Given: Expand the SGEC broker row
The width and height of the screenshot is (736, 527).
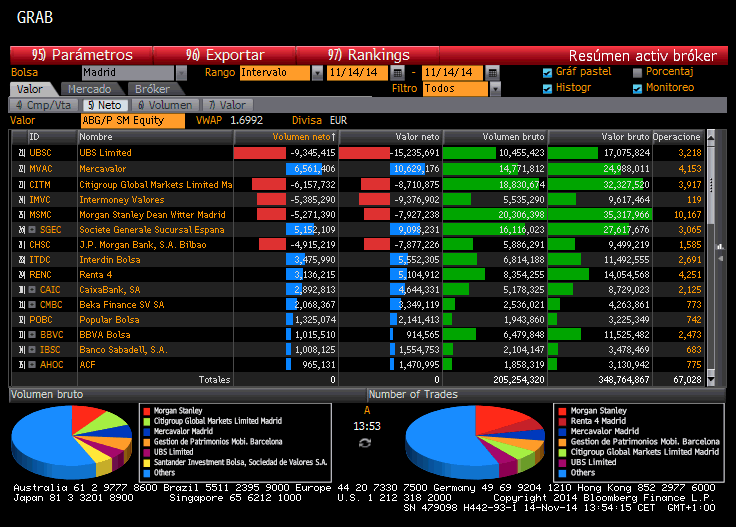Looking at the screenshot, I should [x=32, y=230].
